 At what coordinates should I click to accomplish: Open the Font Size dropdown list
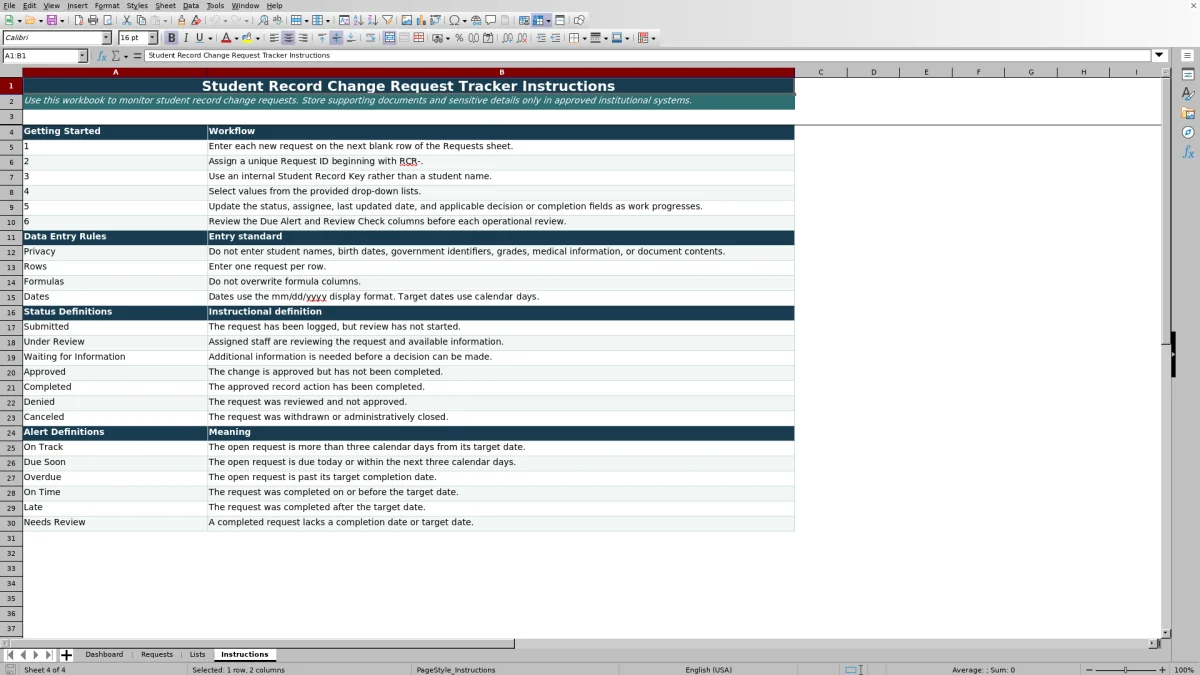153,38
